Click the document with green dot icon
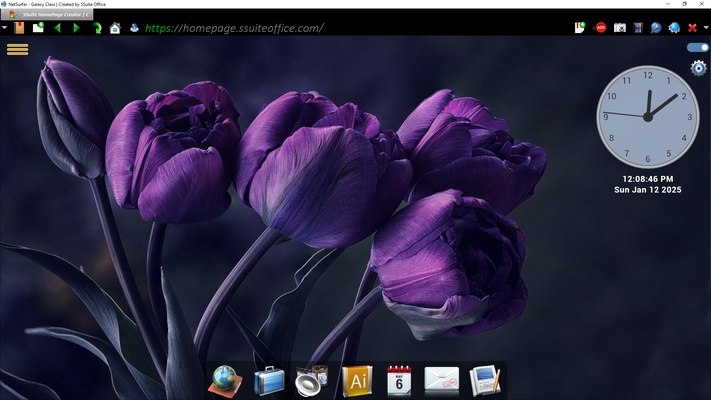The height and width of the screenshot is (400, 711). [x=580, y=28]
